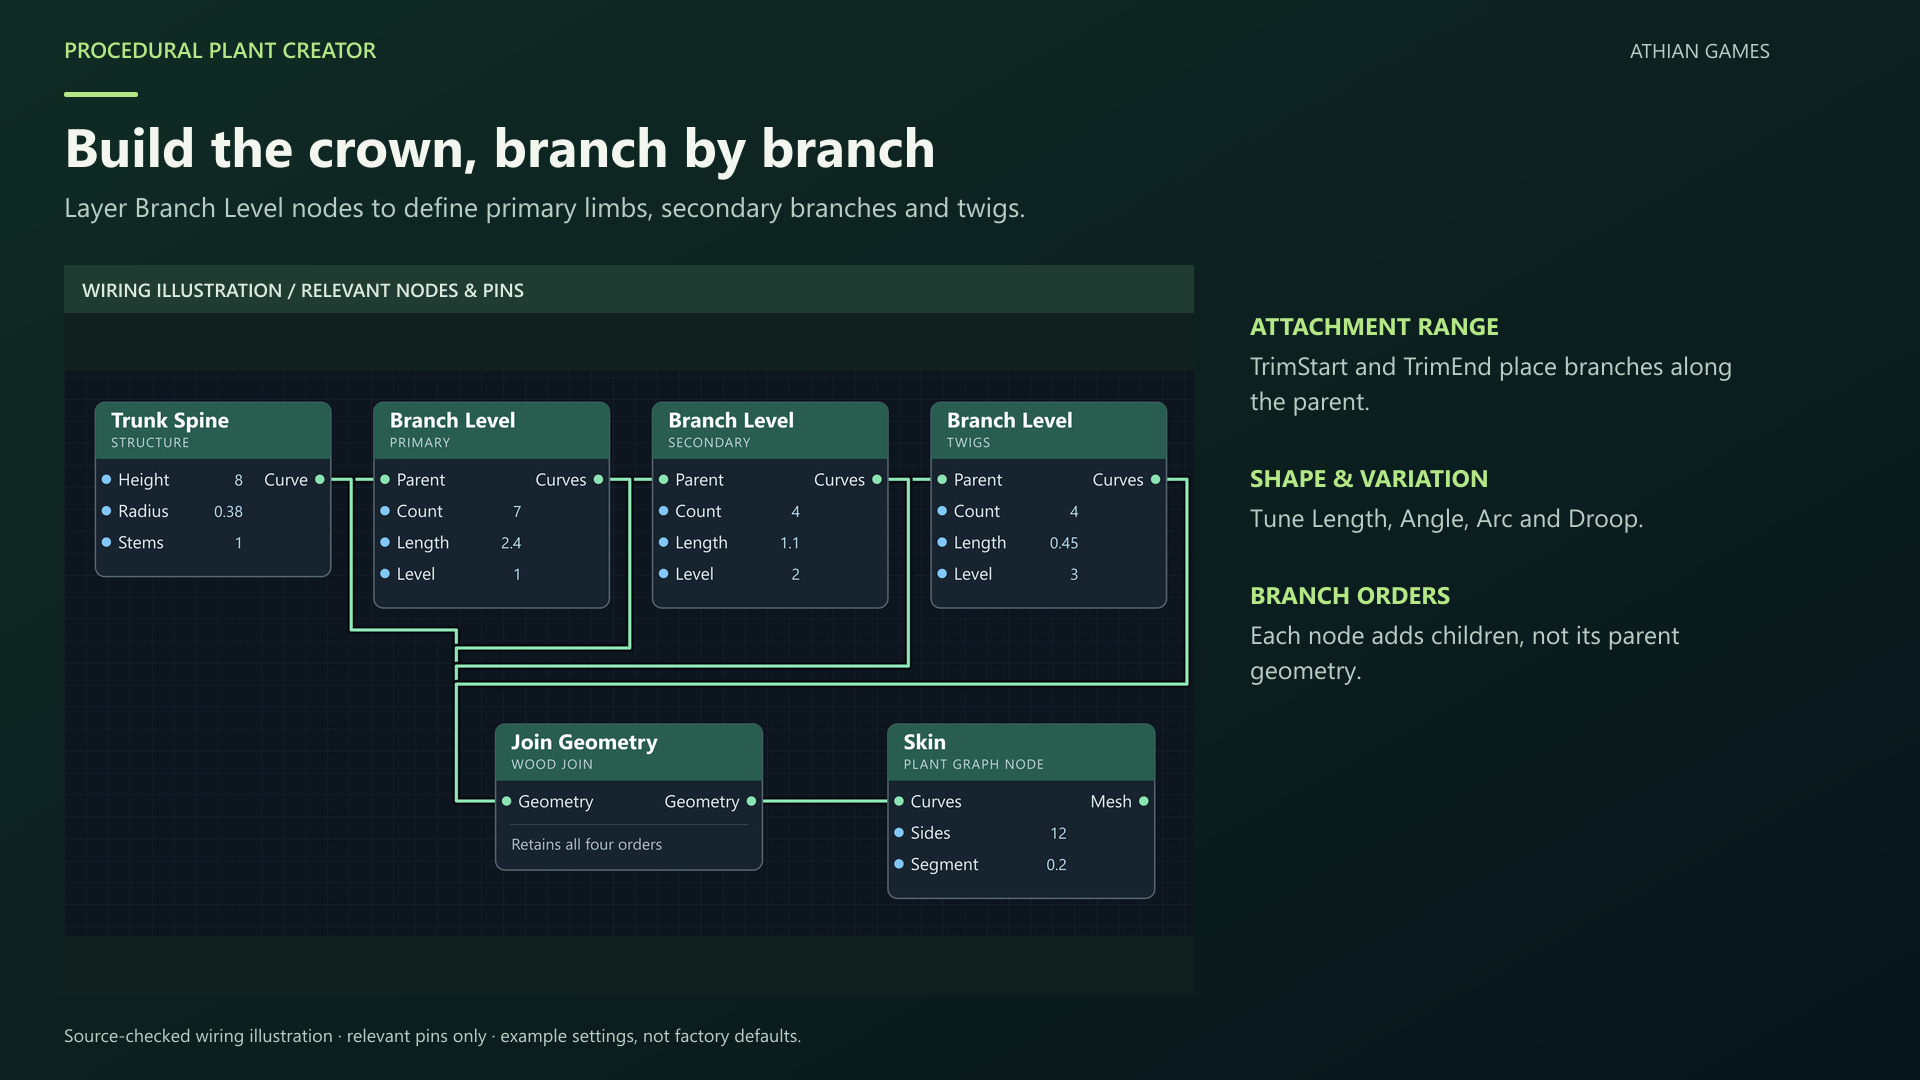Click Height value 8 on Trunk Spine

(x=238, y=481)
